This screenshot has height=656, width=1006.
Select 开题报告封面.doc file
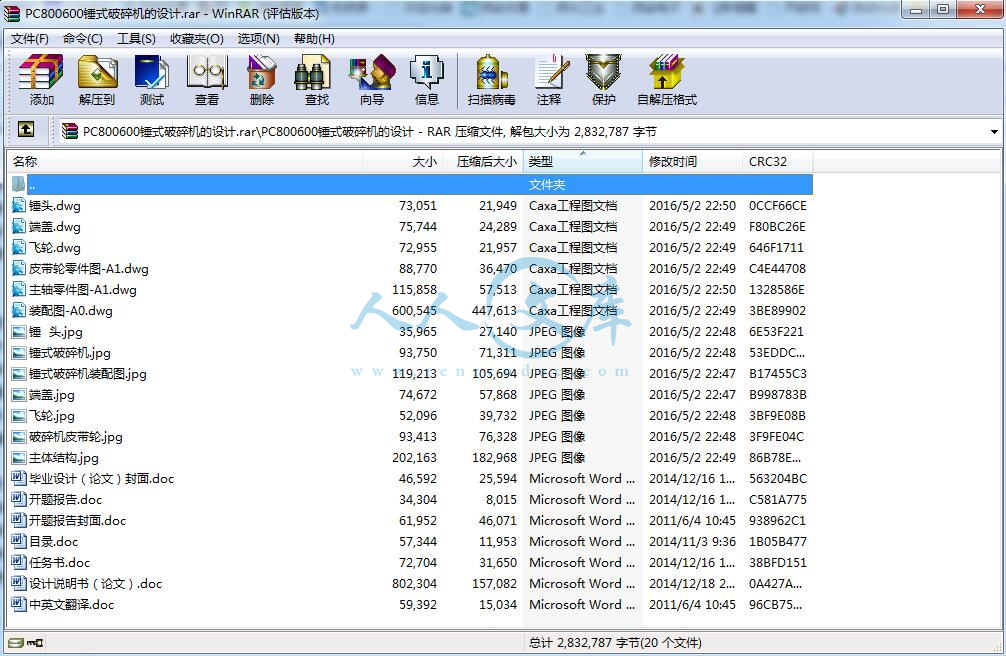pos(411,521)
